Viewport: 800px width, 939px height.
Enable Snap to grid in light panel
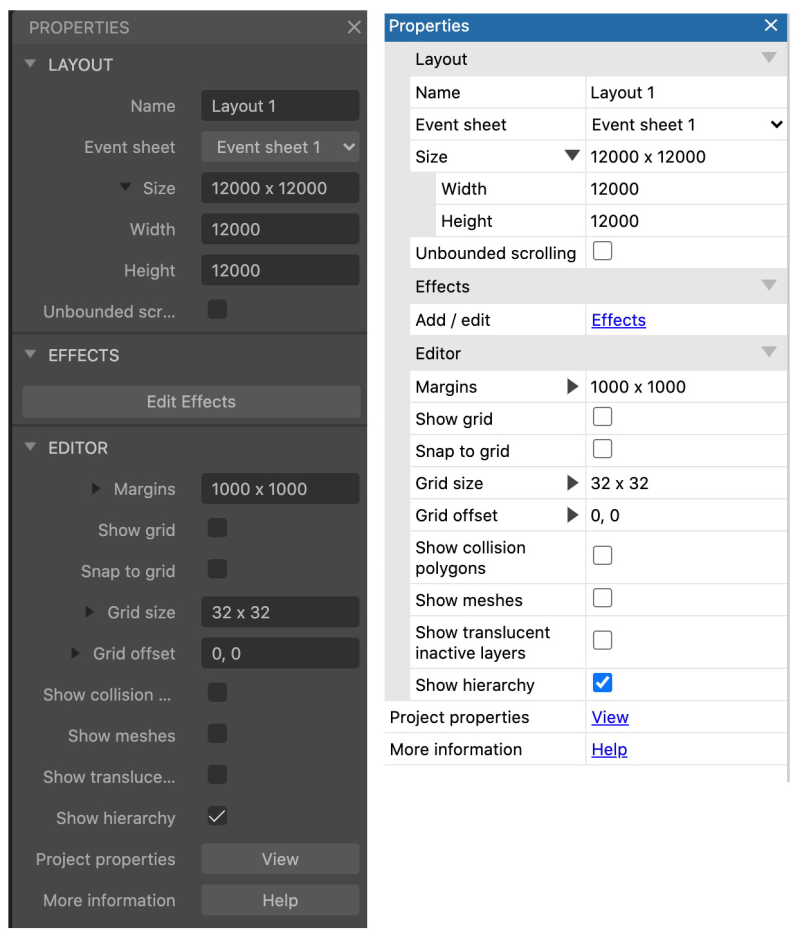click(x=602, y=449)
